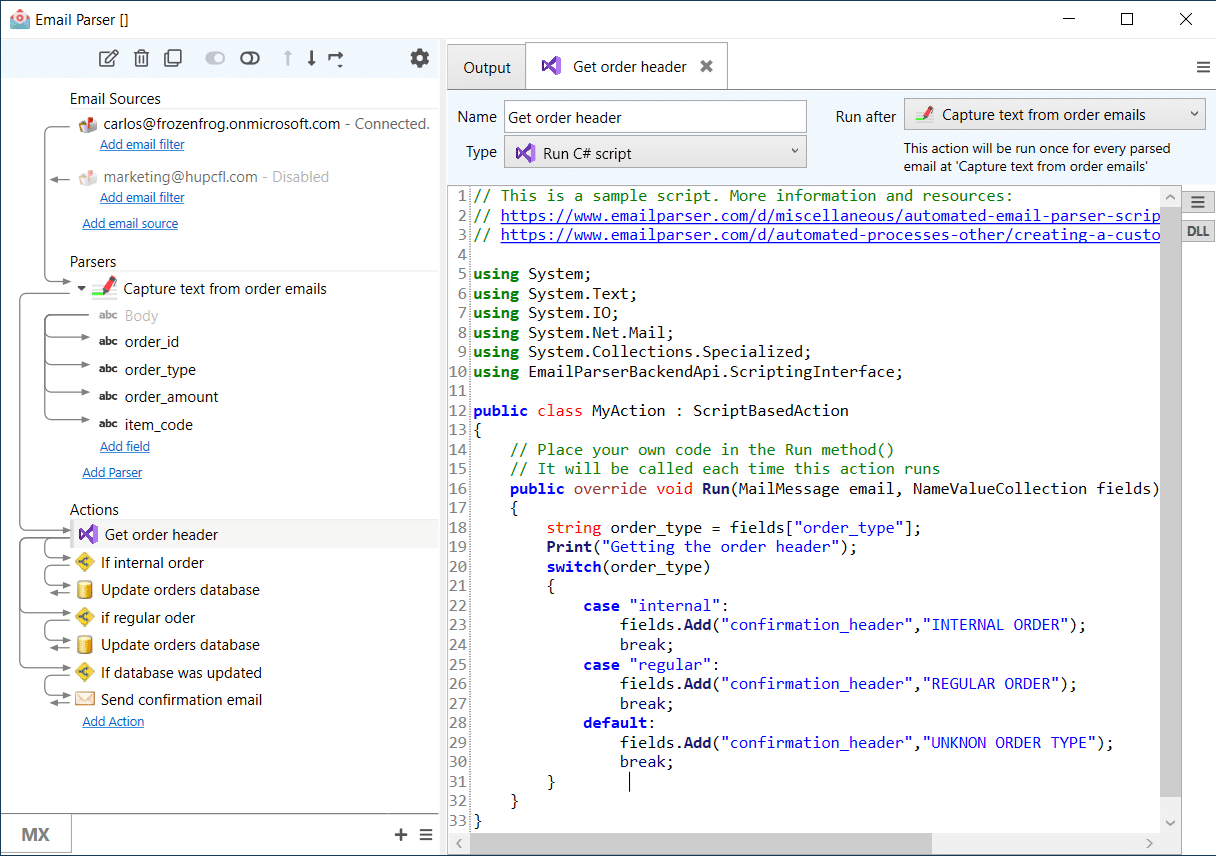Click Add email filter under marketing@hupcfl.com
The width and height of the screenshot is (1216, 856).
pyautogui.click(x=142, y=198)
